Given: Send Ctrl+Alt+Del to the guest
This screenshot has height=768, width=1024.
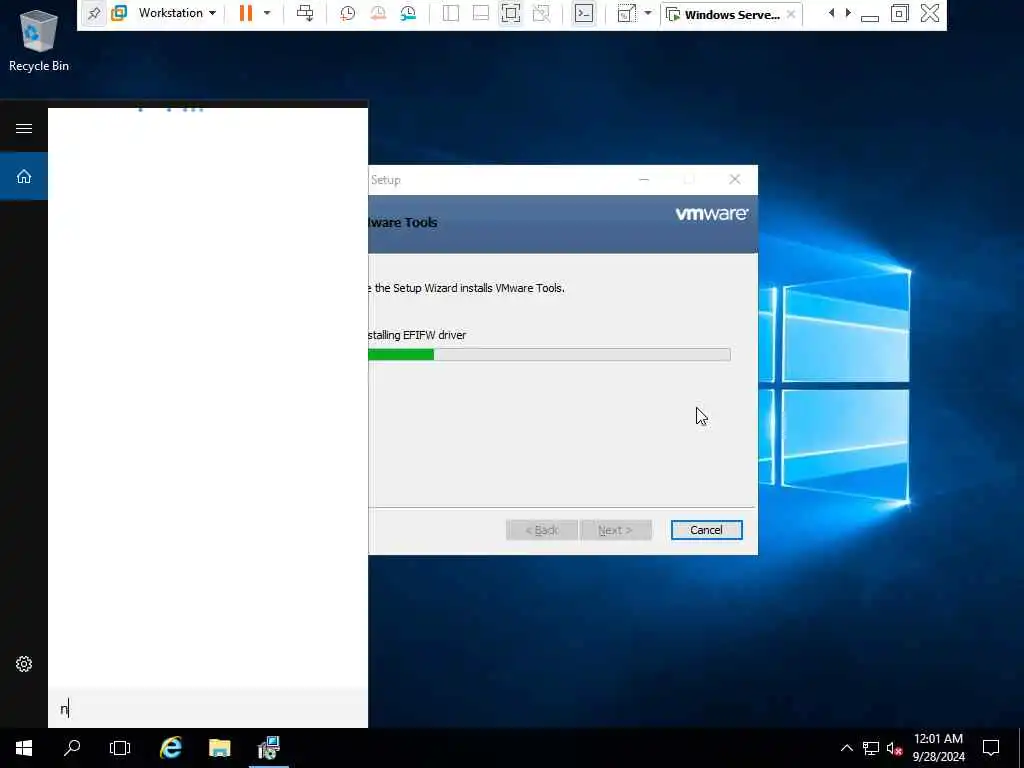Looking at the screenshot, I should [305, 13].
